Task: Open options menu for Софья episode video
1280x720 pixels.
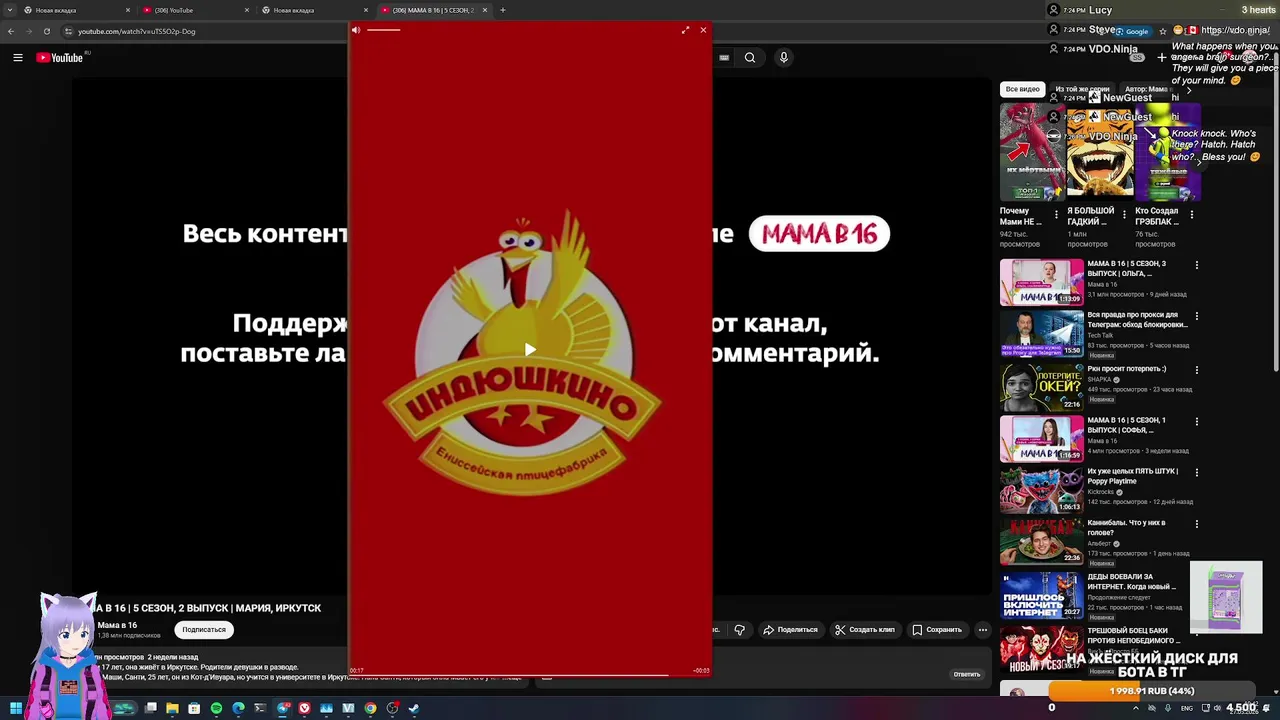Action: 1197,421
